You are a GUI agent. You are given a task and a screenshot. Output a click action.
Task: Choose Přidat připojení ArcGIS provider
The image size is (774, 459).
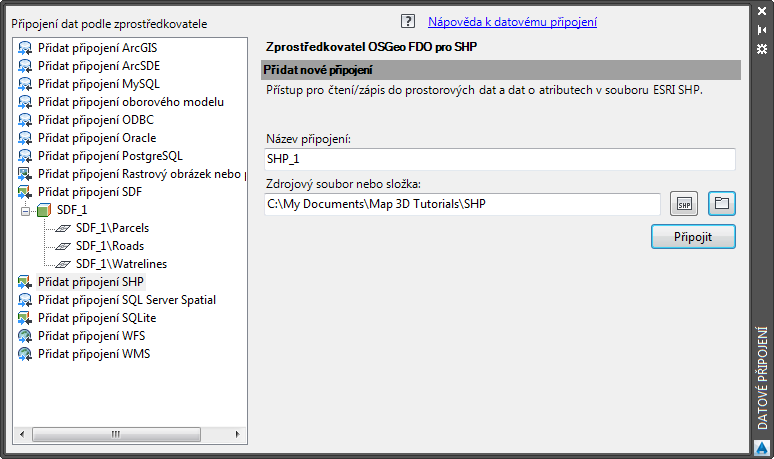(97, 48)
